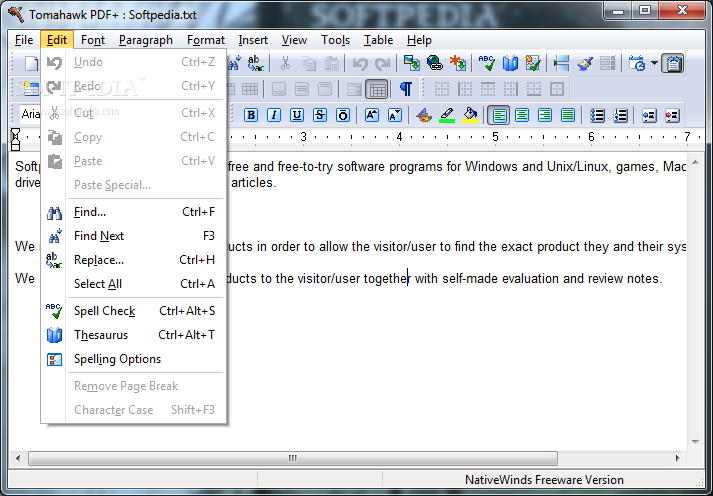
Task: Toggle Bold formatting
Action: pos(251,115)
